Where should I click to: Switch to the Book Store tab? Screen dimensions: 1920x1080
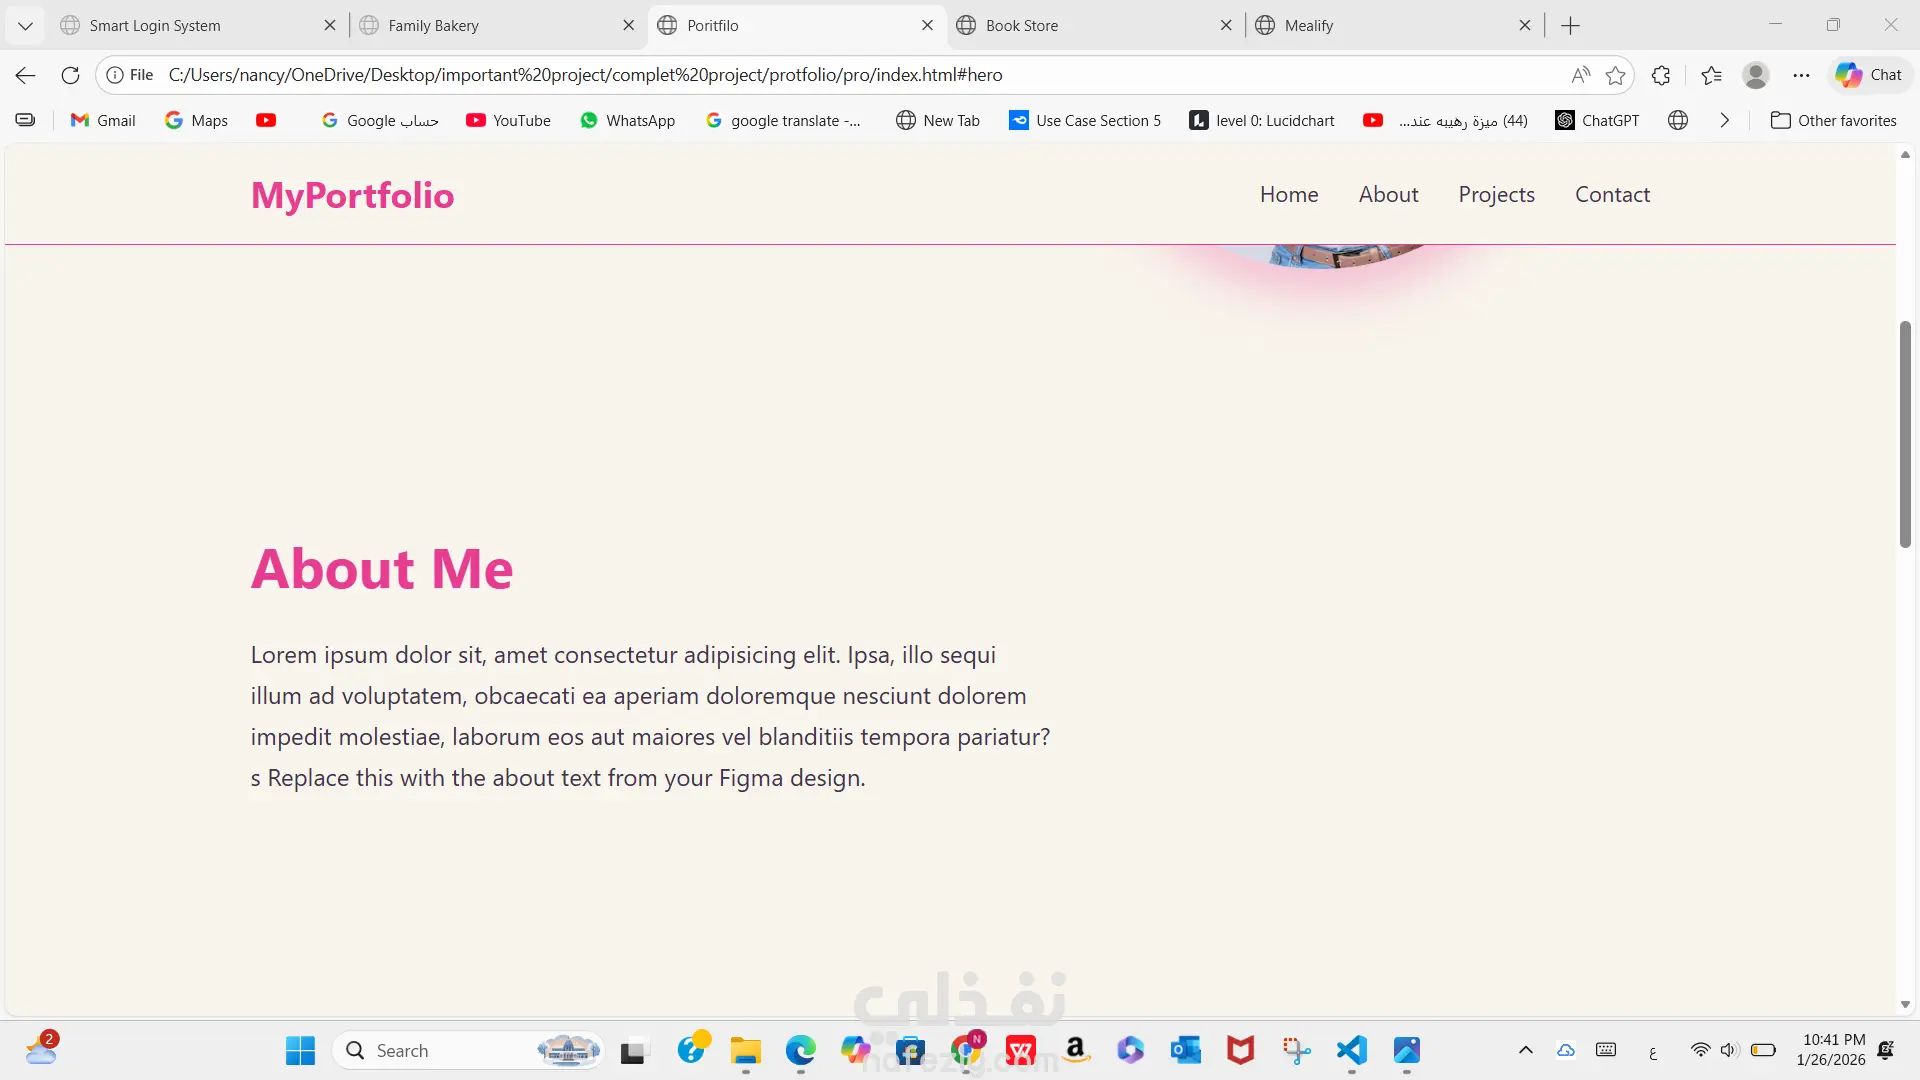pyautogui.click(x=1022, y=26)
